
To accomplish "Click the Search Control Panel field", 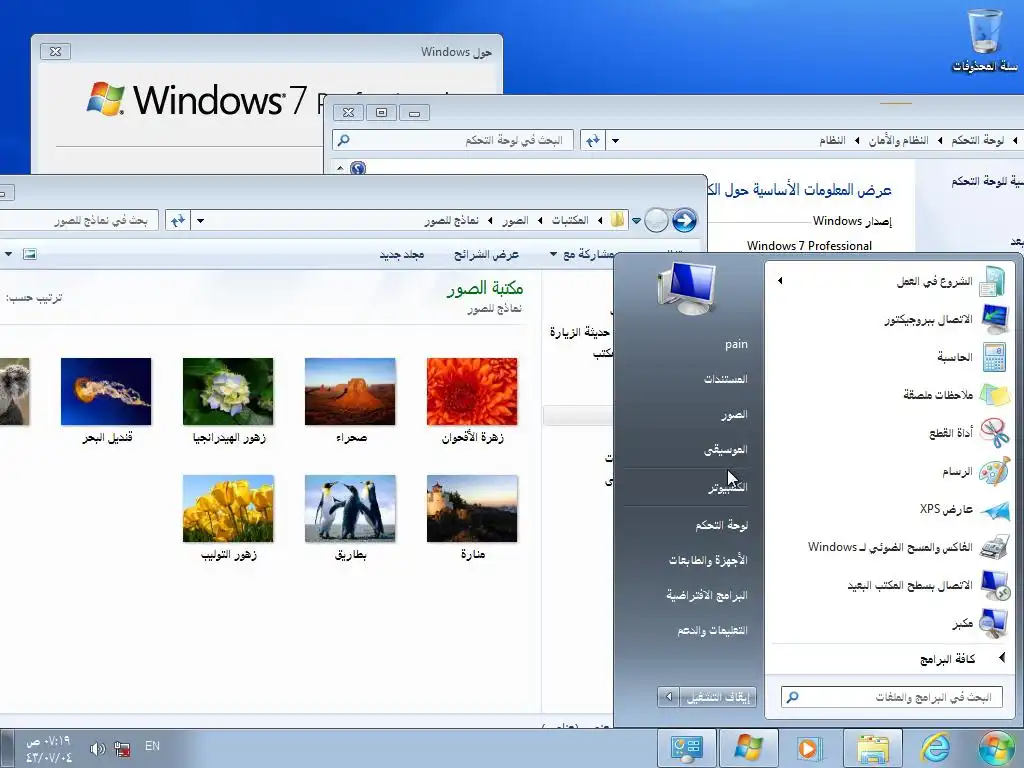I will (453, 140).
